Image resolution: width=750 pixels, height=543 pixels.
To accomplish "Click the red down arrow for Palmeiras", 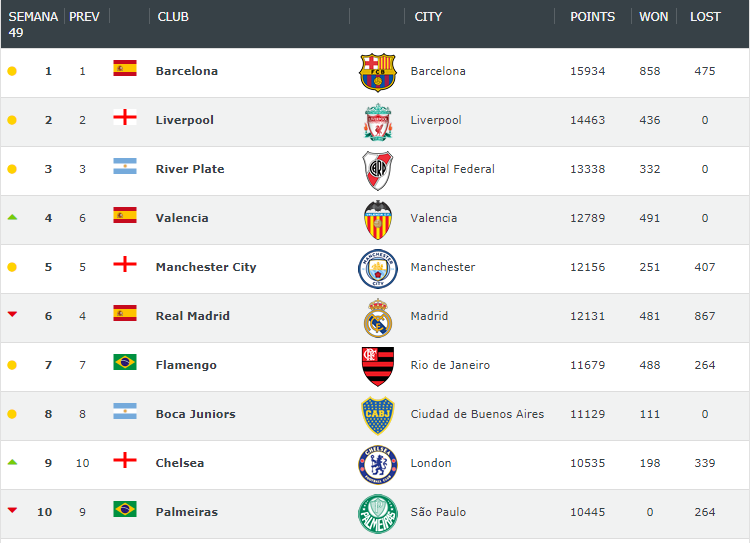I will (x=12, y=510).
